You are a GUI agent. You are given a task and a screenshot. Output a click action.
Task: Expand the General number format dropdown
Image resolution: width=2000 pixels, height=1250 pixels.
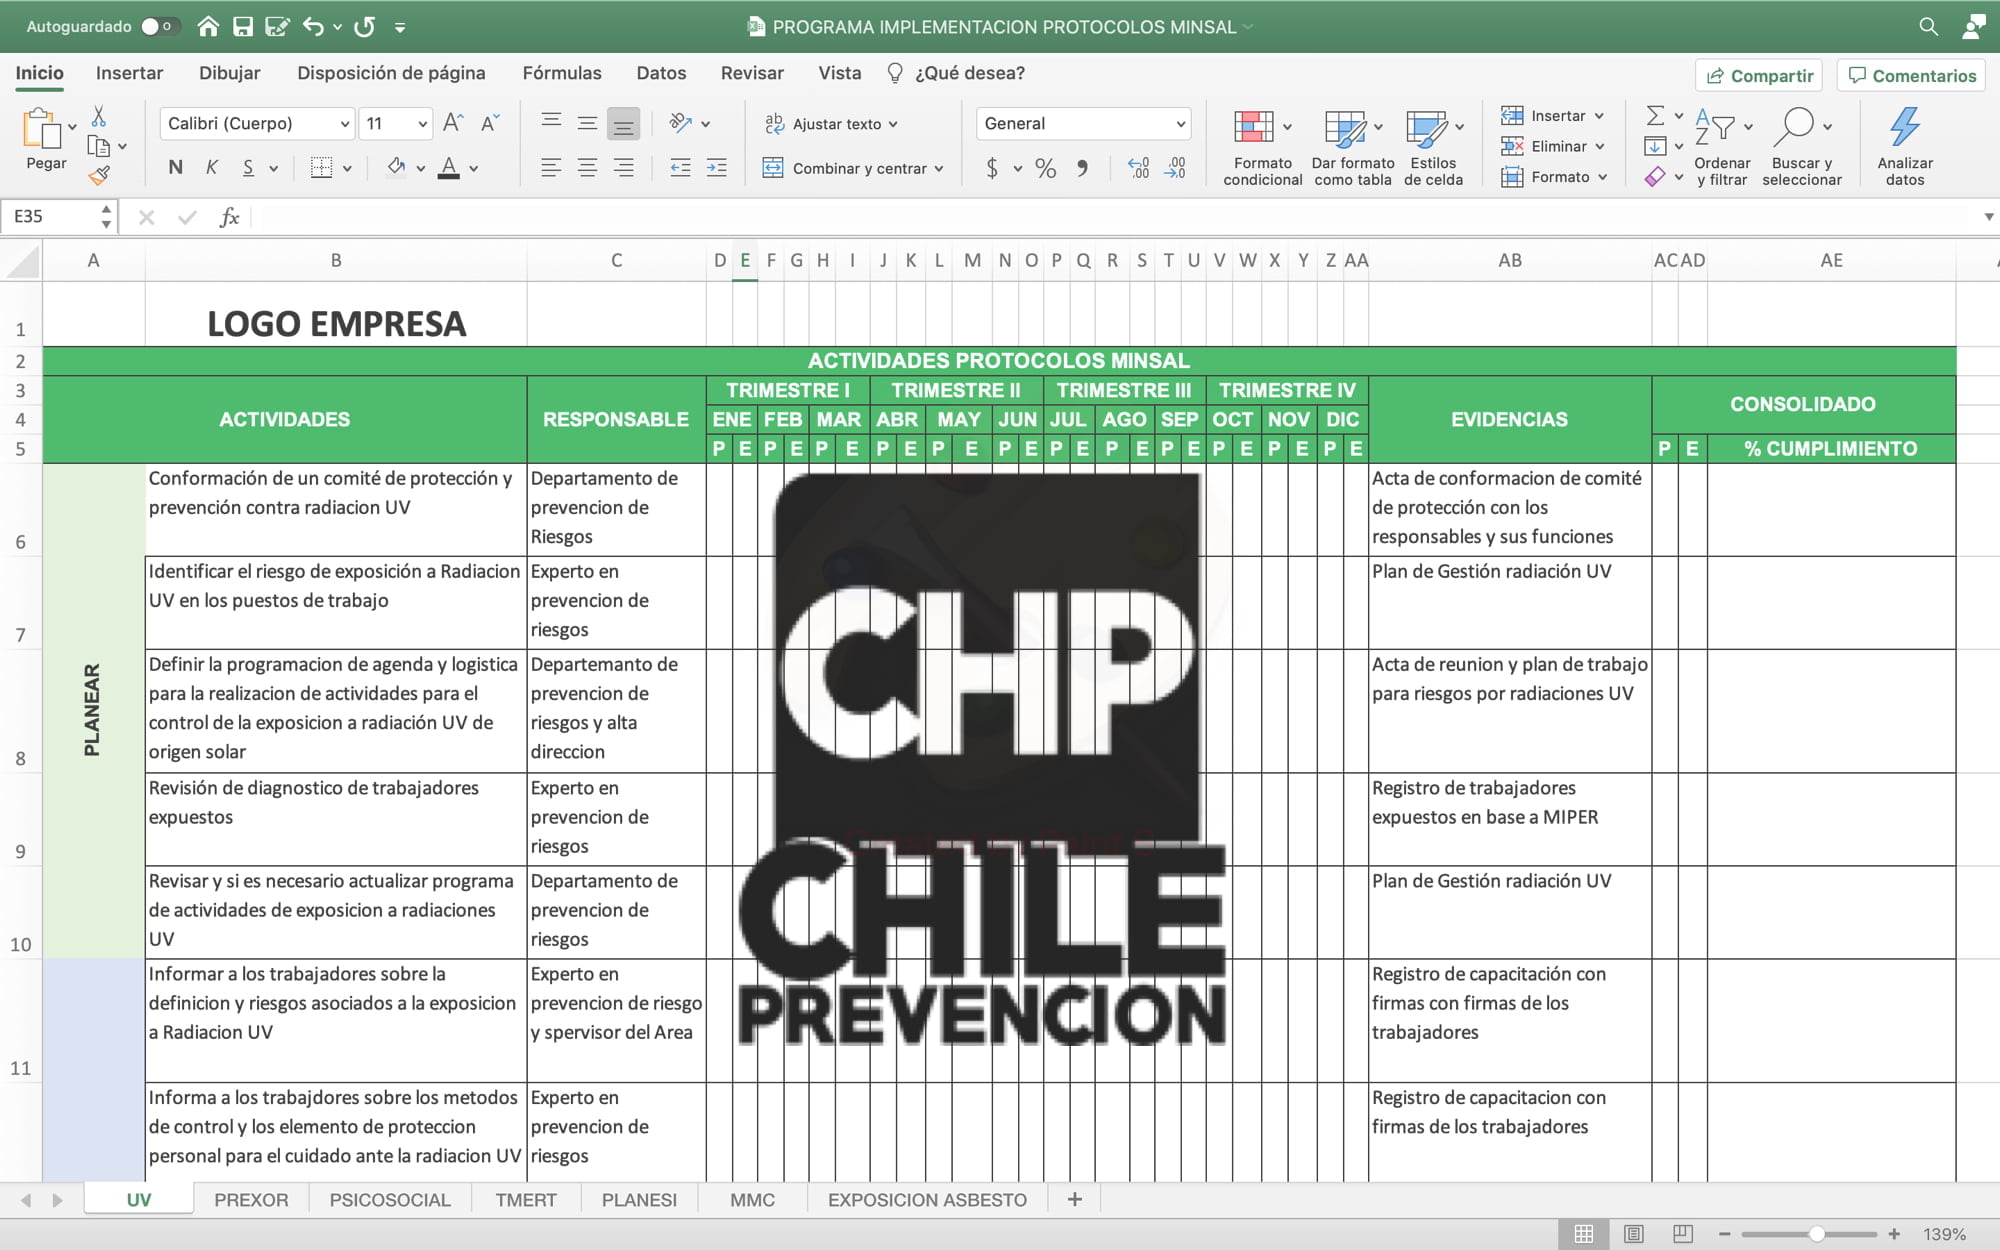point(1183,123)
